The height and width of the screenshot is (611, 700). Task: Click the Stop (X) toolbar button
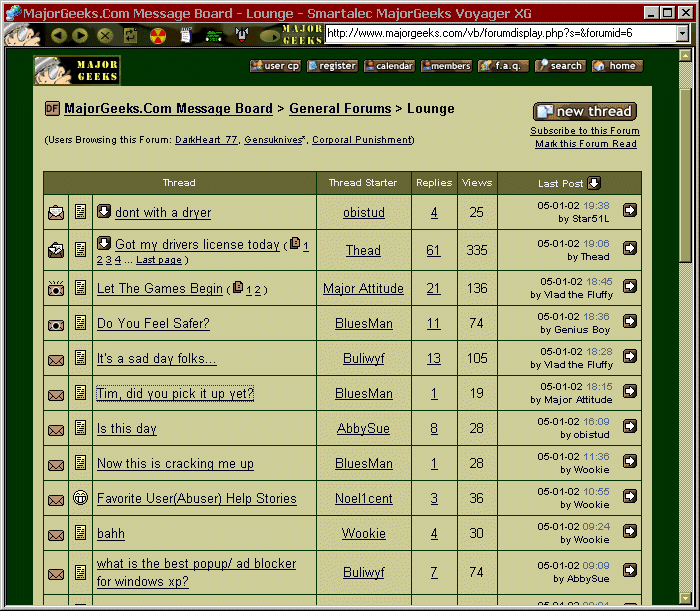tap(105, 35)
